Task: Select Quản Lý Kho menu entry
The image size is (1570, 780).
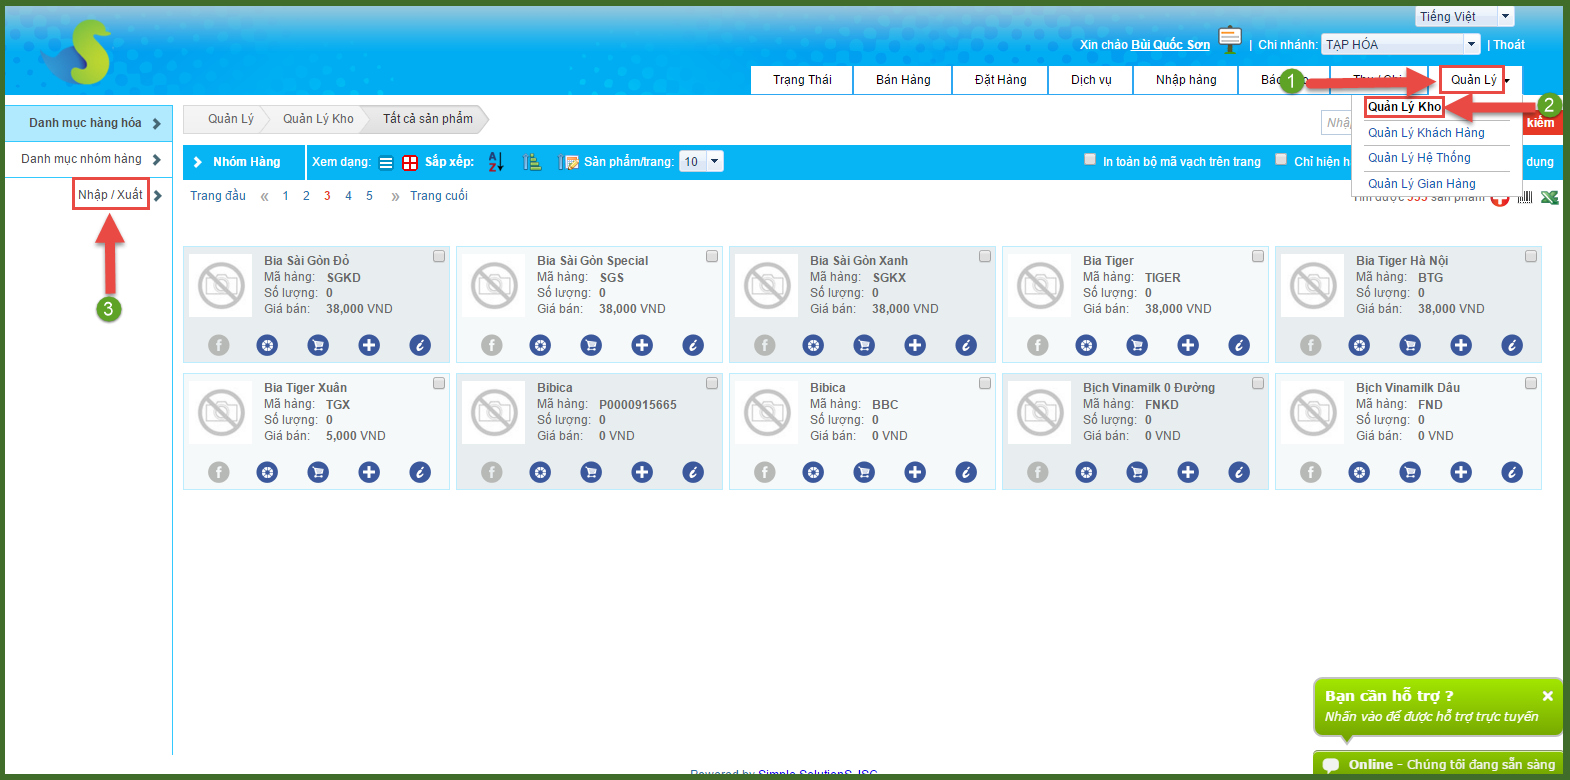Action: [1404, 107]
